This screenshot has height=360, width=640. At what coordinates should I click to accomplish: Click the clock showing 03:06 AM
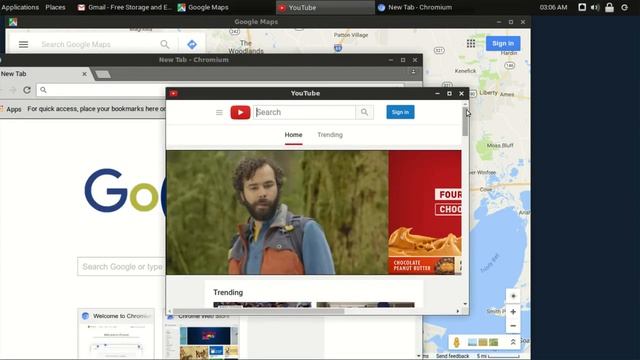553,7
